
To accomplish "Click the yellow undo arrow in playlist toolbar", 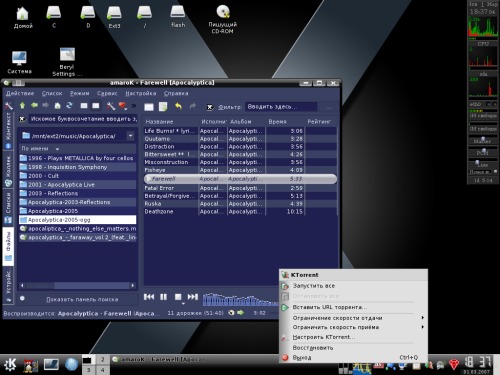I will tap(179, 107).
